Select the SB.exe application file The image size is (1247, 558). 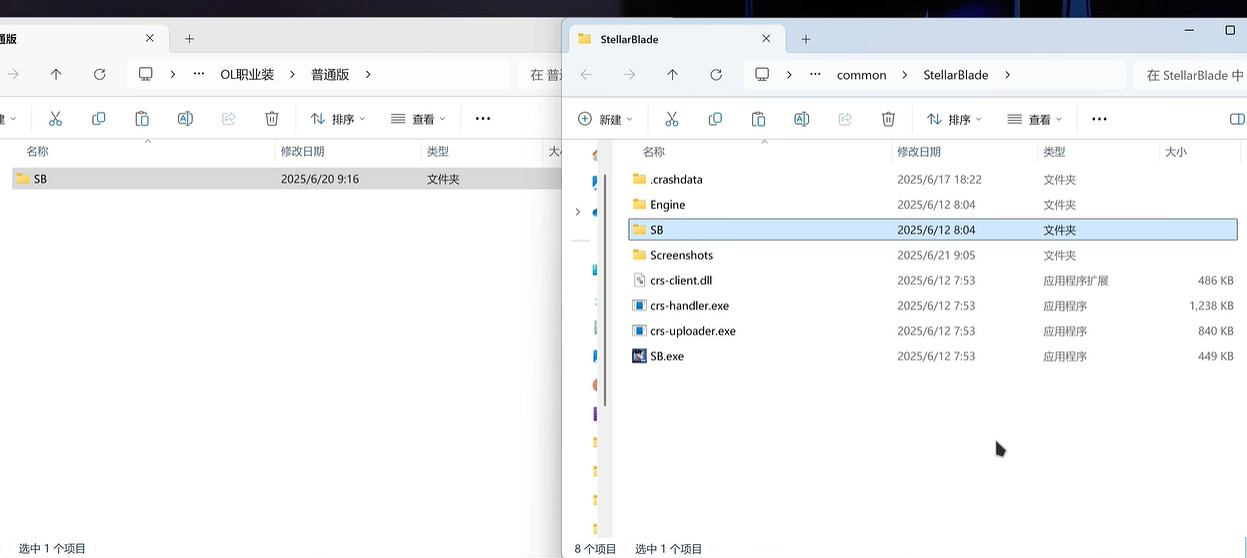tap(667, 356)
